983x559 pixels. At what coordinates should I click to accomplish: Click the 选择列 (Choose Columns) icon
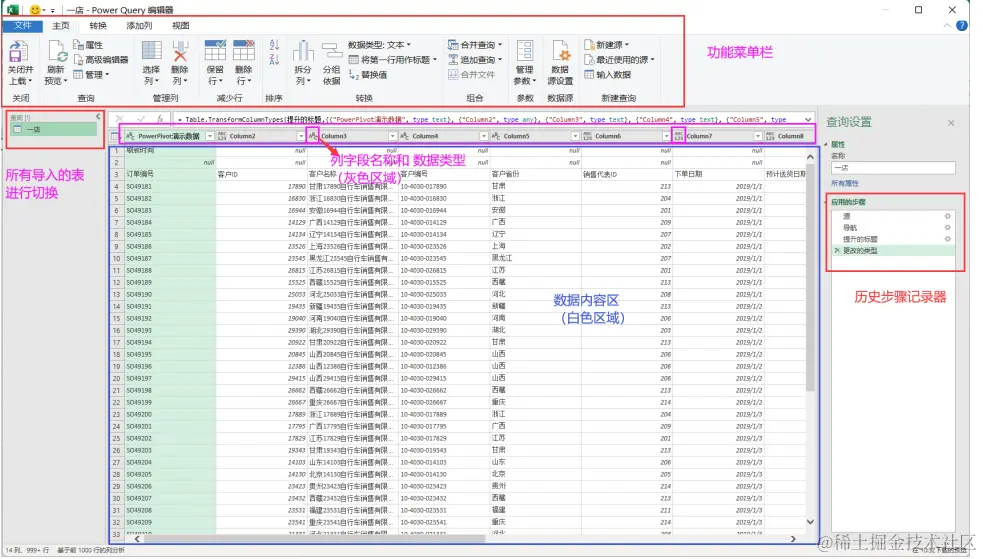pos(151,51)
